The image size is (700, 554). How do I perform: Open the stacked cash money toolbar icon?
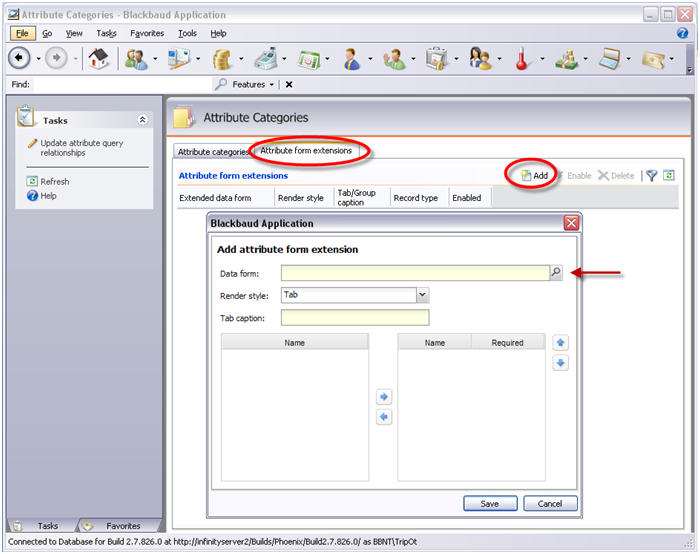(x=567, y=59)
